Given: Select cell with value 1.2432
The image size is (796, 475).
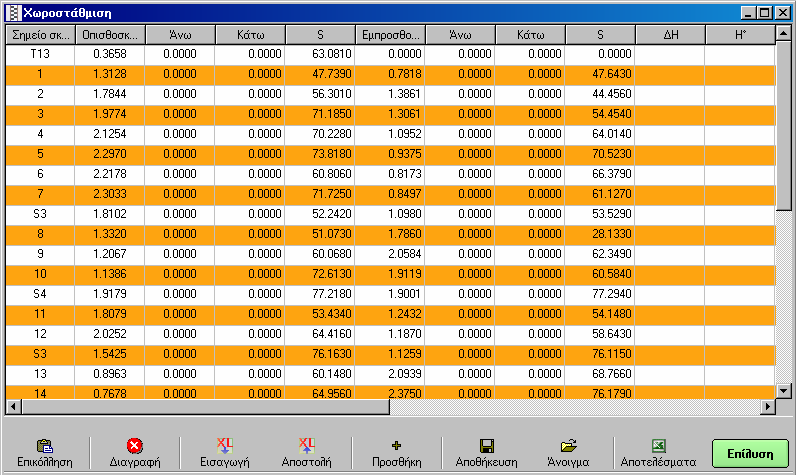Looking at the screenshot, I should [x=390, y=314].
